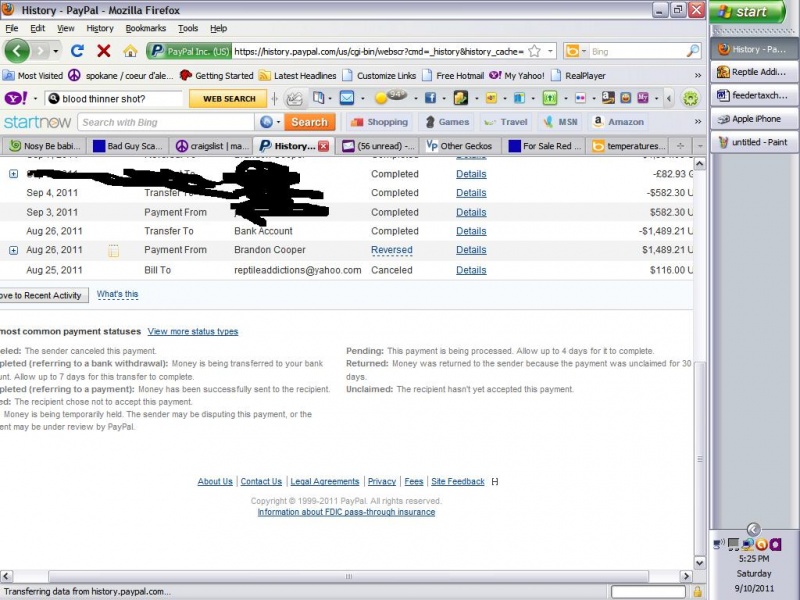Open the Bookmarks menu
The image size is (800, 600).
pyautogui.click(x=145, y=28)
